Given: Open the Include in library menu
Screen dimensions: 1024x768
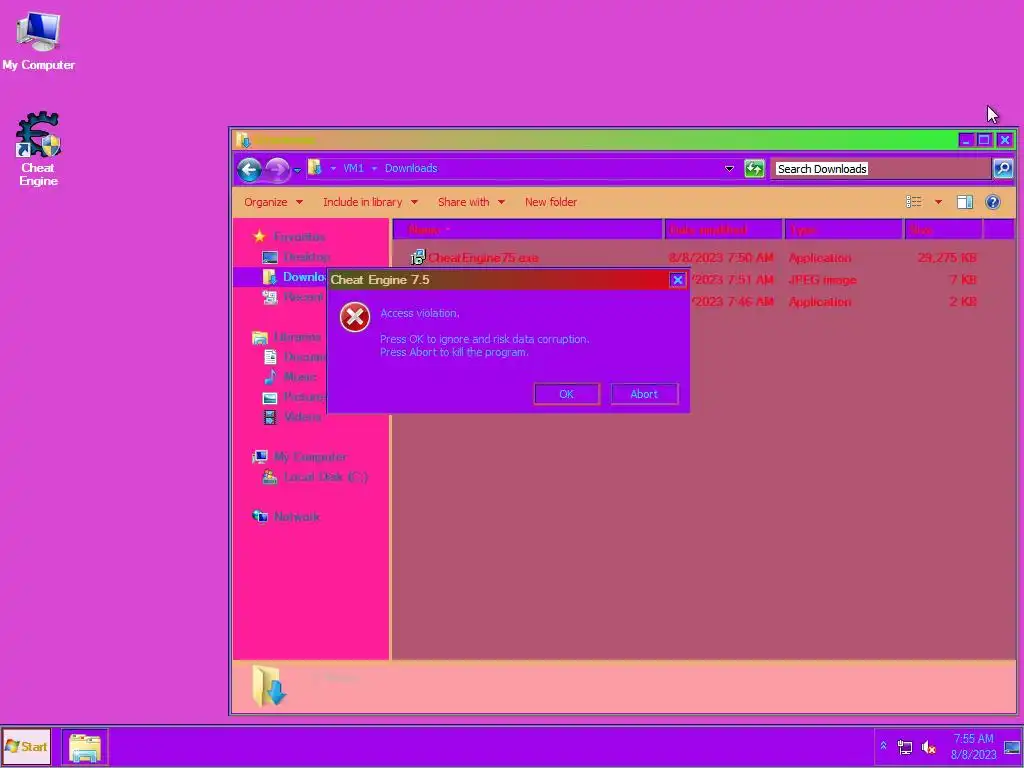Looking at the screenshot, I should pos(370,202).
